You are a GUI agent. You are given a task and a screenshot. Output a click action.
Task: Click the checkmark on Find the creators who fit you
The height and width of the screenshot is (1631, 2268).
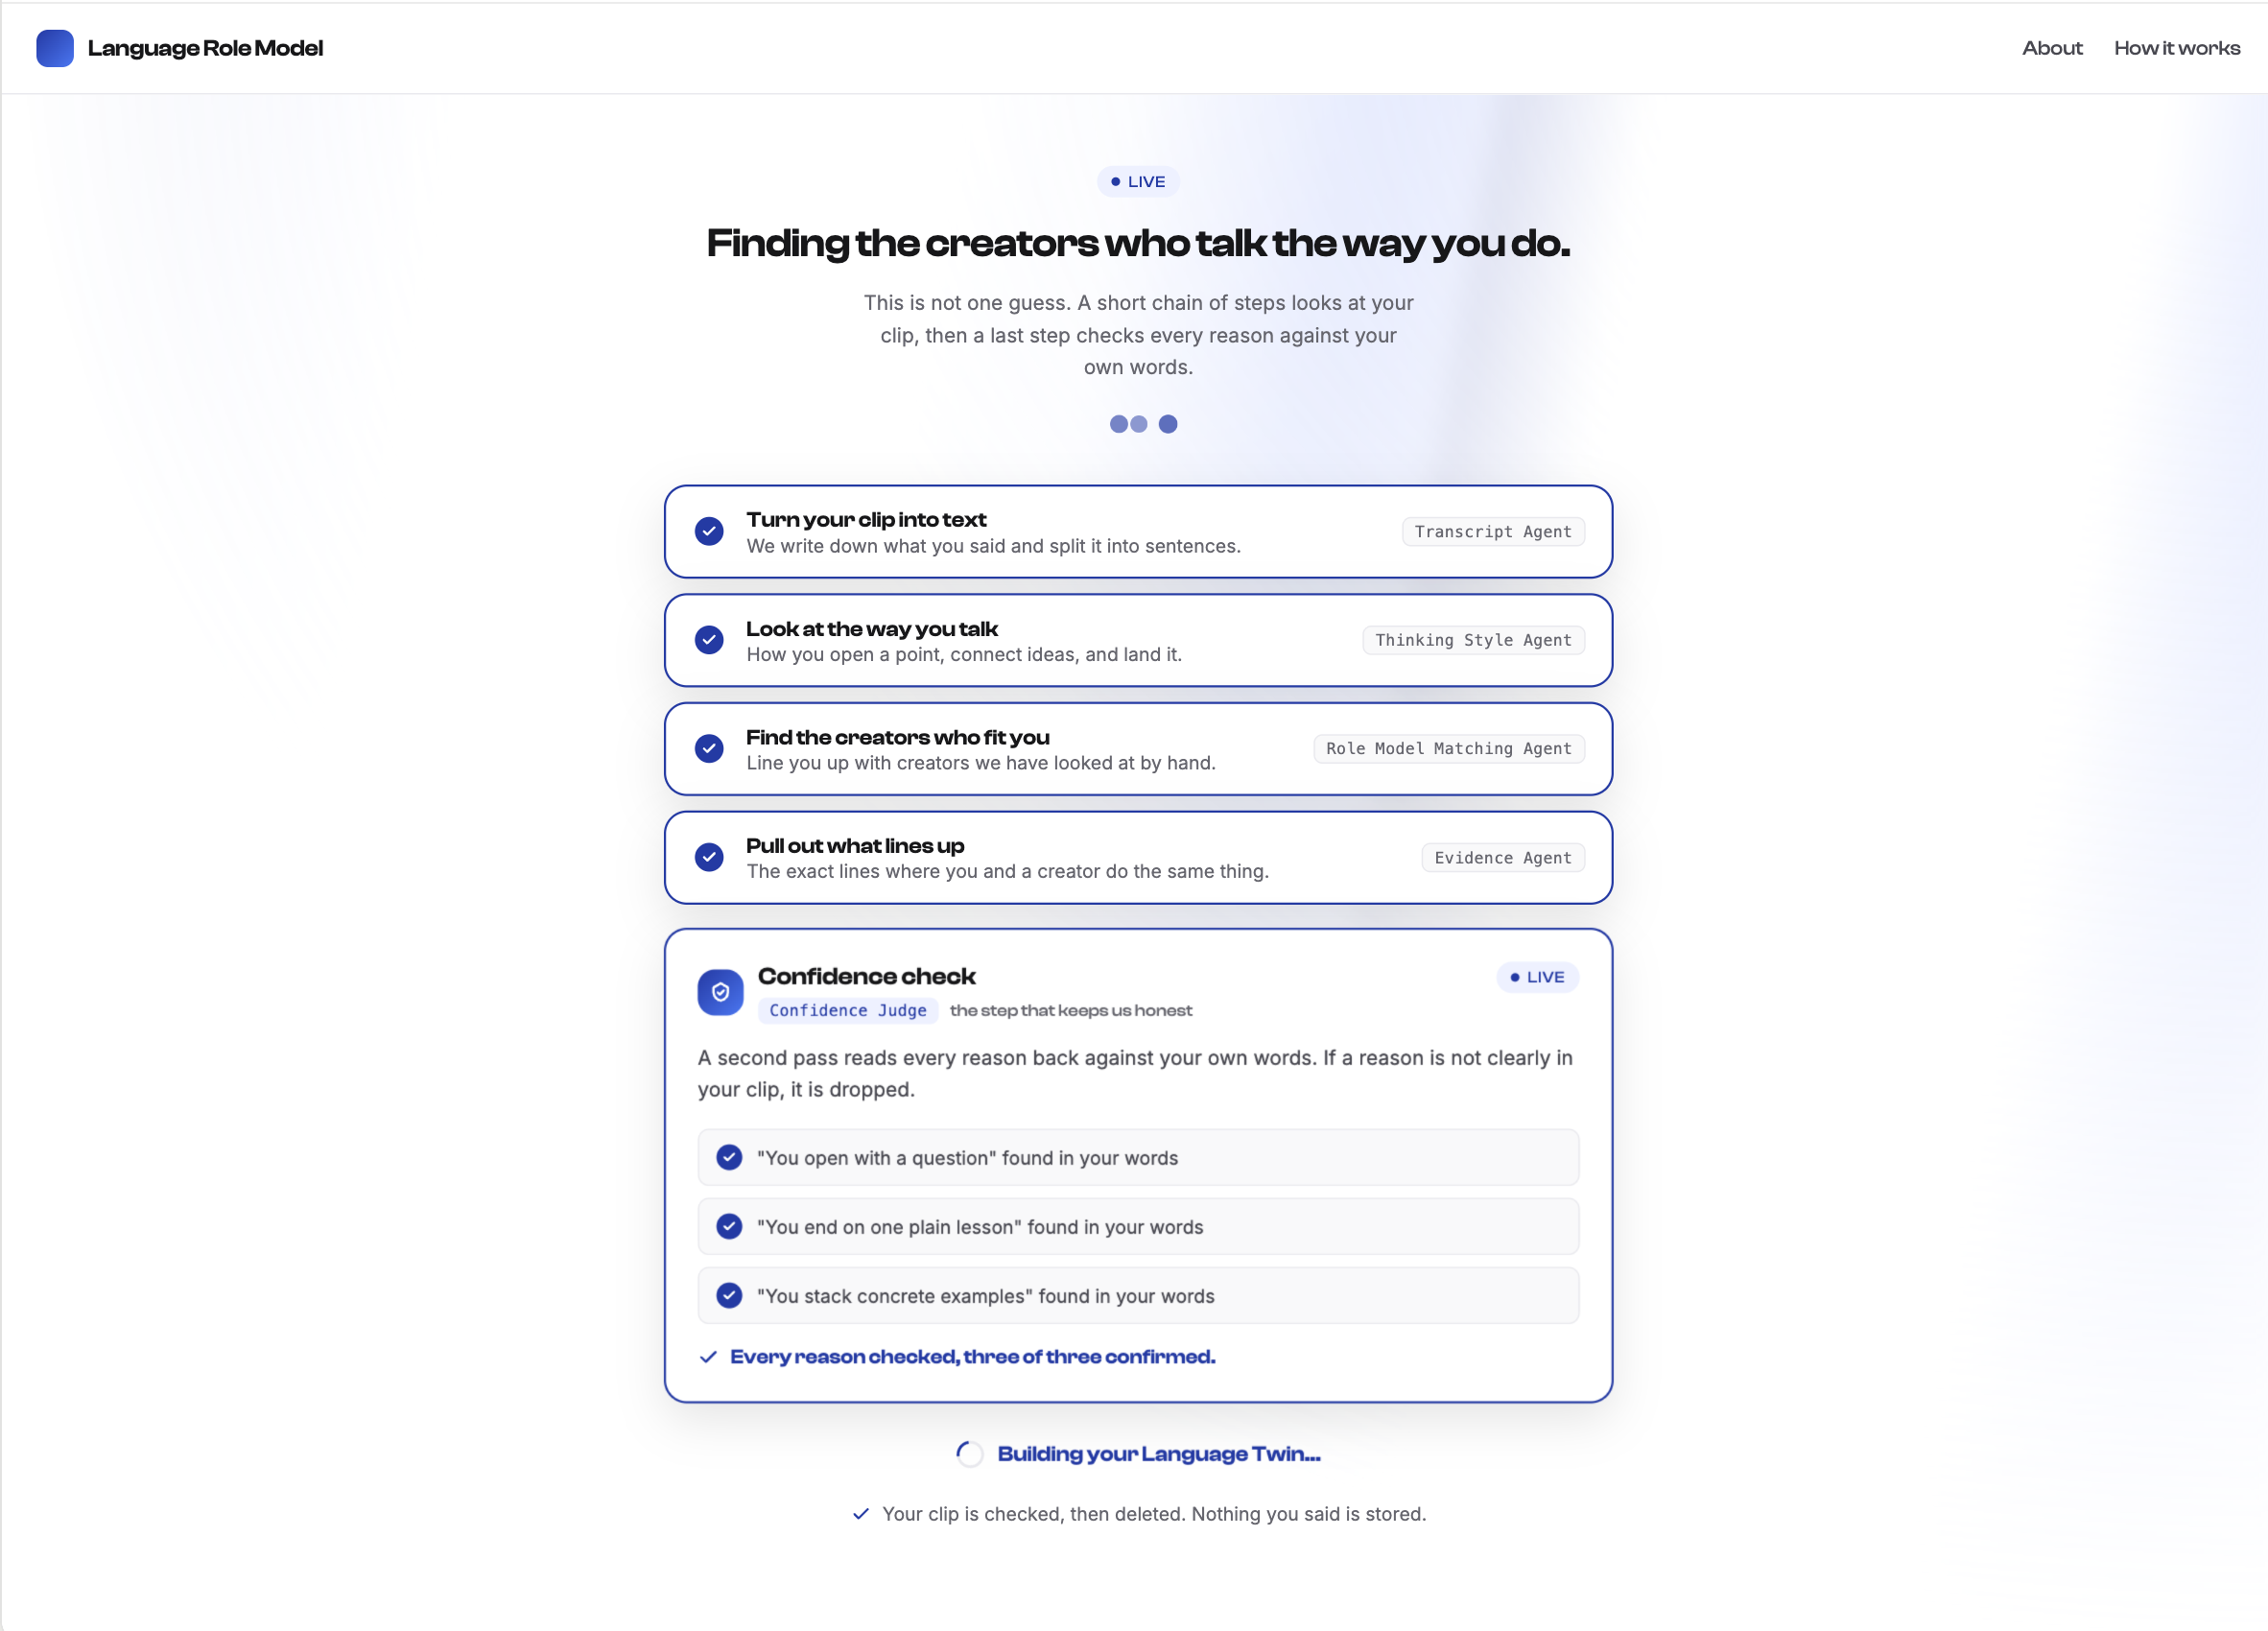click(709, 748)
